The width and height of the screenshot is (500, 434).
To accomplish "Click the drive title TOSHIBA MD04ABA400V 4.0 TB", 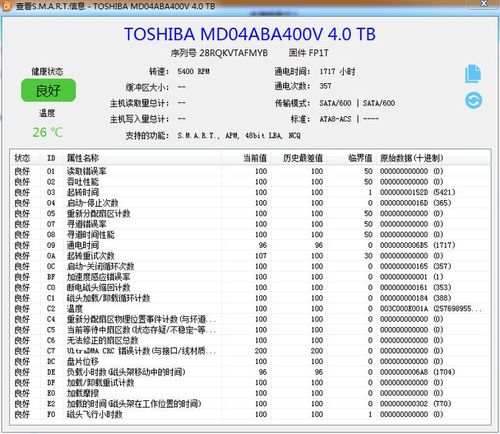I will pos(250,34).
